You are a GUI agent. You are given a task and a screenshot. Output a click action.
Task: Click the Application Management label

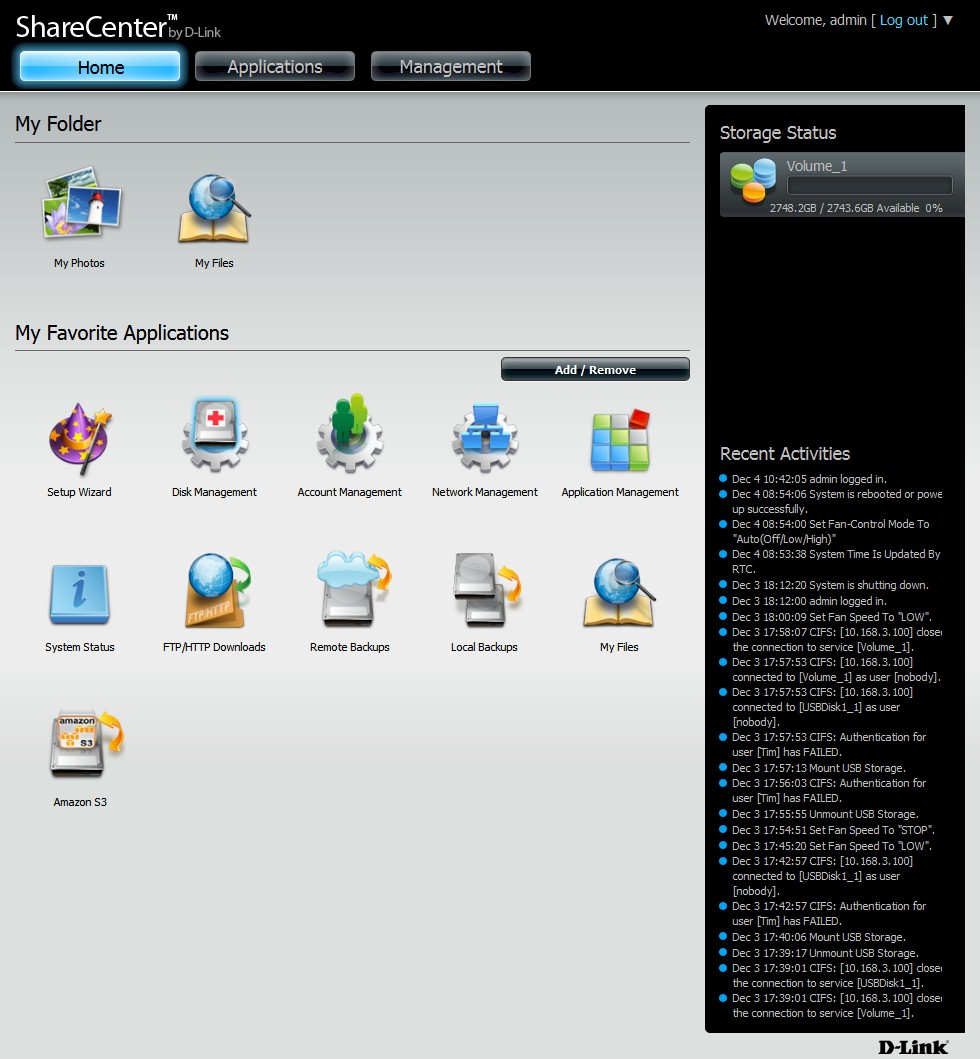coord(620,492)
